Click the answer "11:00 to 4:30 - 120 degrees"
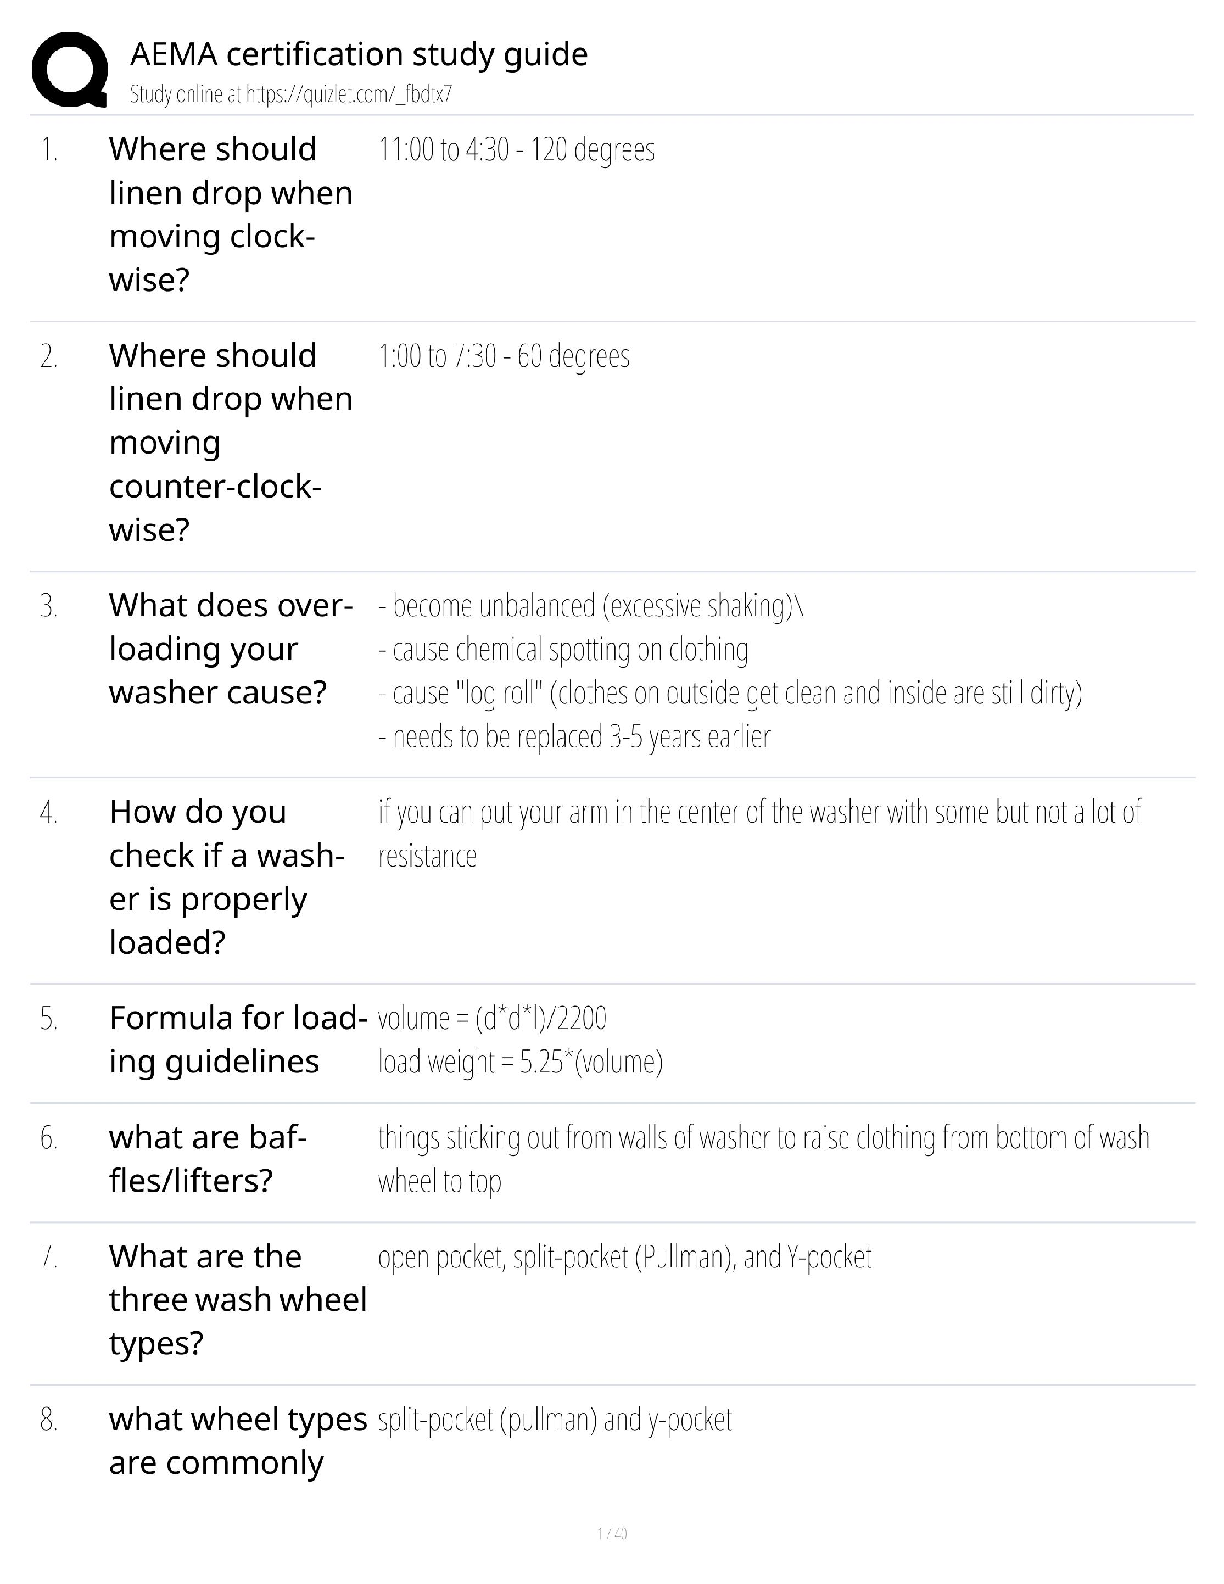Image resolution: width=1224 pixels, height=1584 pixels. click(516, 150)
